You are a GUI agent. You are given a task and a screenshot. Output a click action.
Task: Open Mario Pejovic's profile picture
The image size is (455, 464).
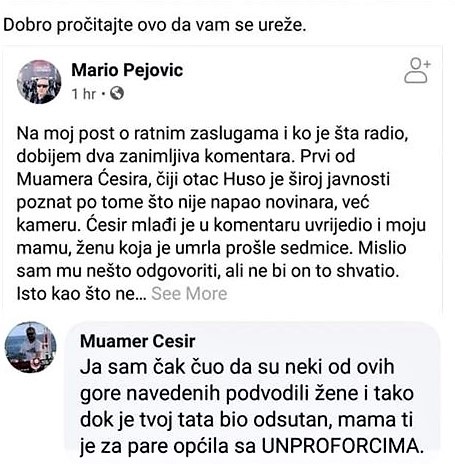[39, 82]
